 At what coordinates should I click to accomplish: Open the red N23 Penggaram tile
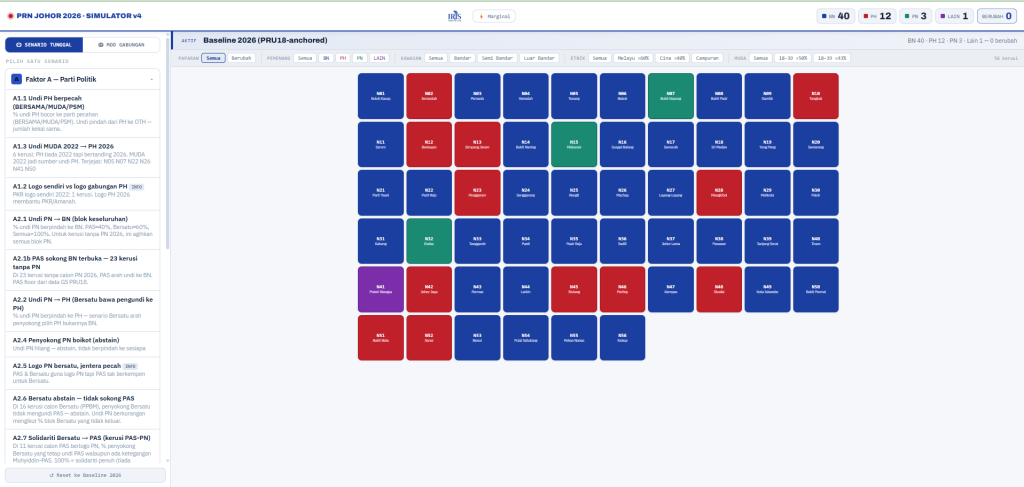coord(477,193)
